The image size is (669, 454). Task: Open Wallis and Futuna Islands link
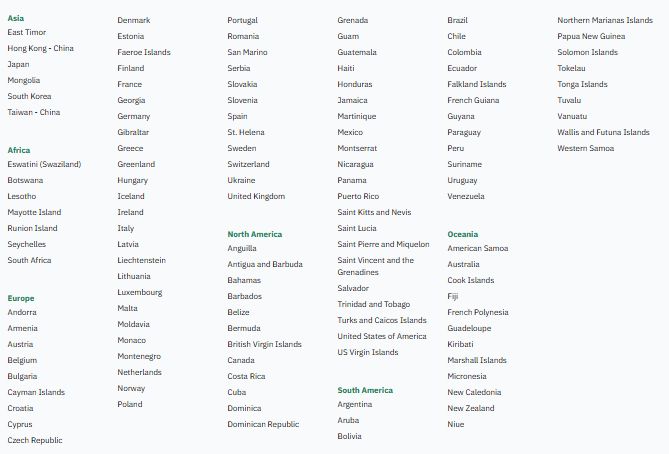603,132
